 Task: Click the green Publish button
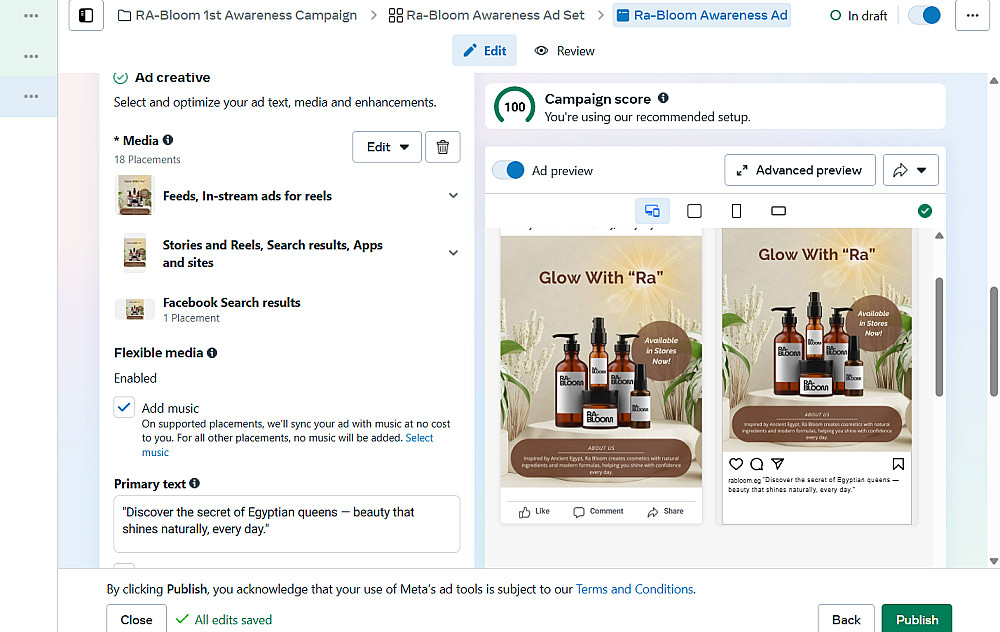coord(917,619)
